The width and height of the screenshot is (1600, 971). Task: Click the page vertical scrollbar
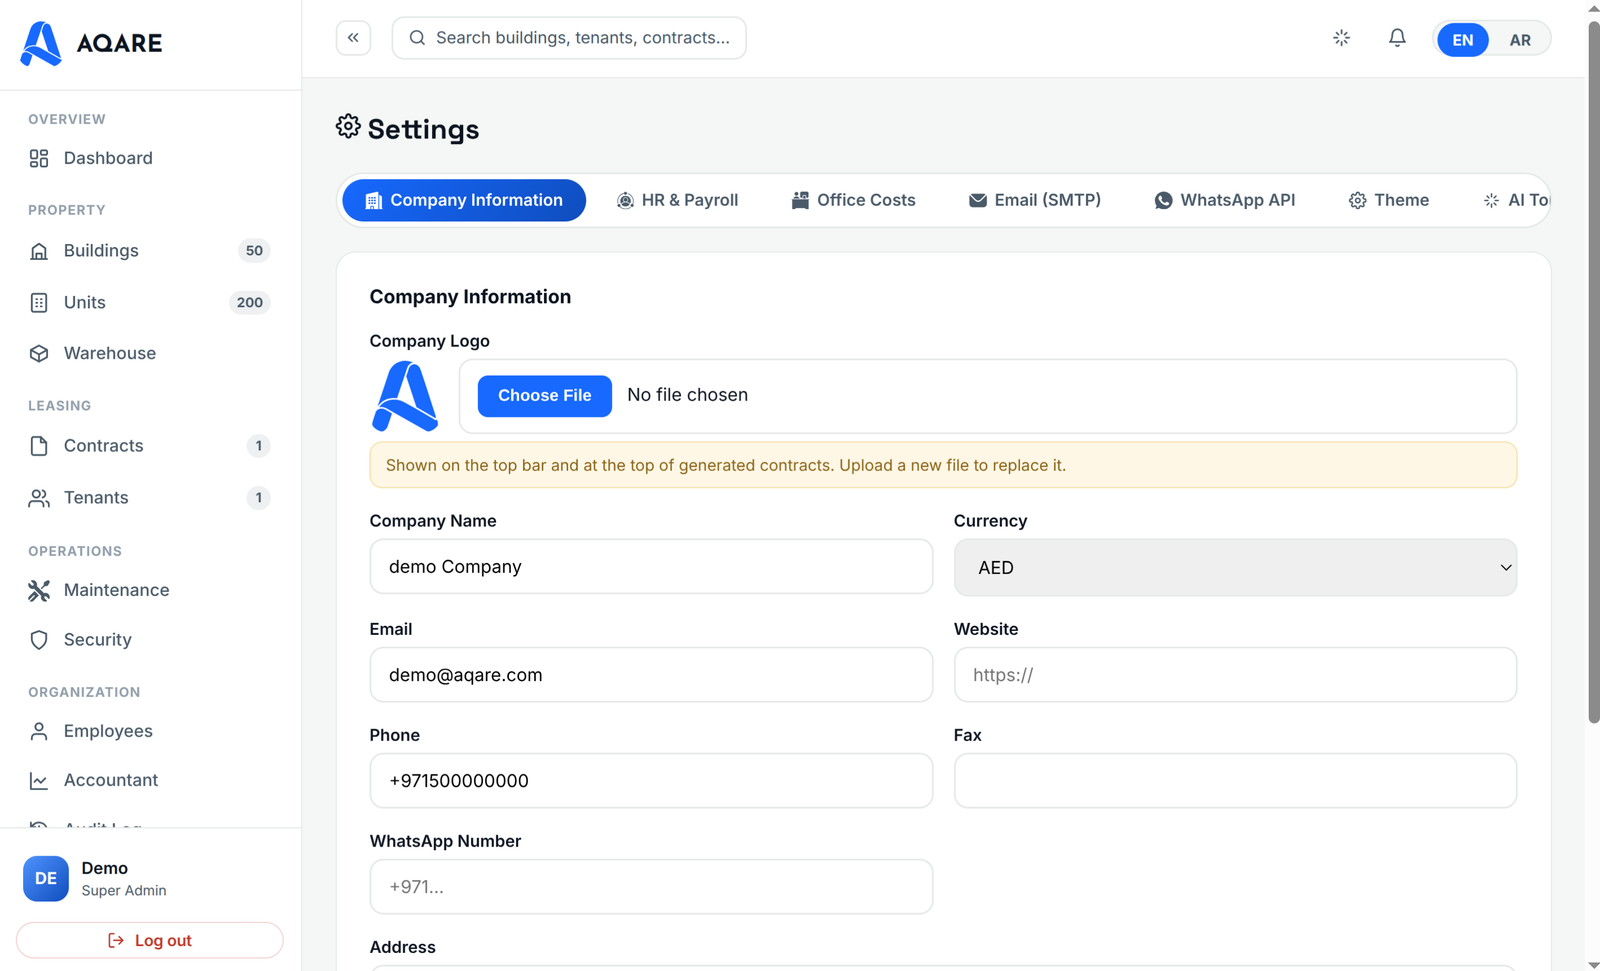click(1593, 372)
